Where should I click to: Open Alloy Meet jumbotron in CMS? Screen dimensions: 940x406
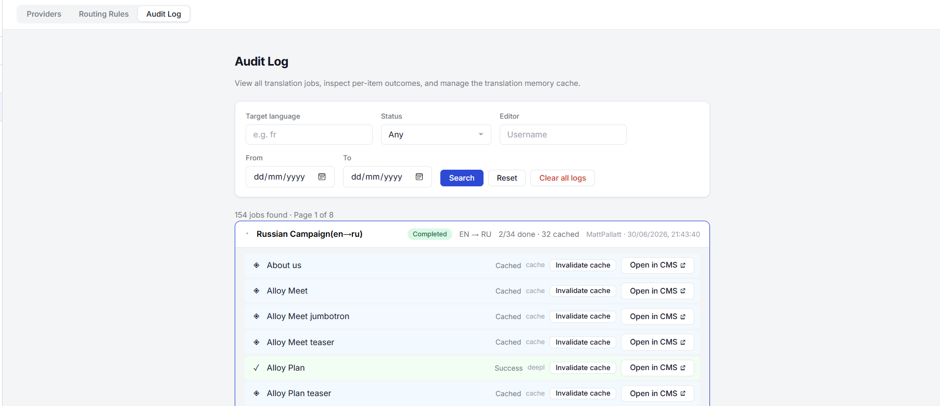pos(657,316)
